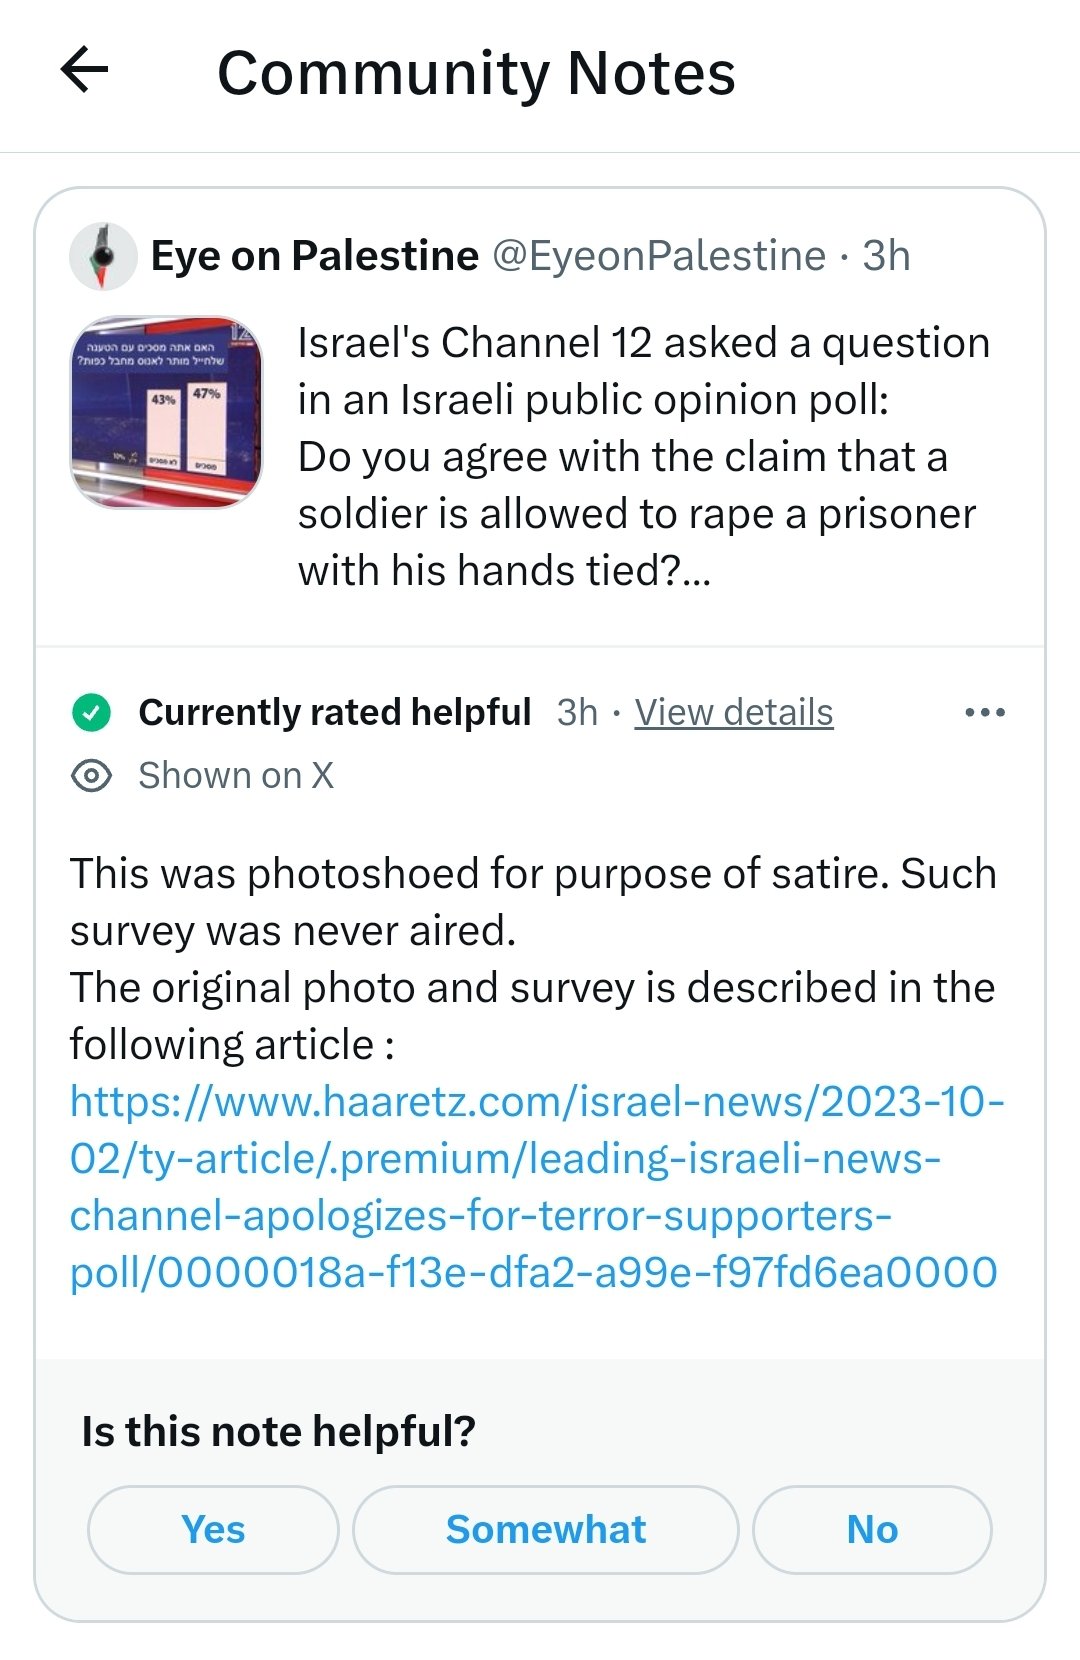
Task: Rate the note as No
Action: pos(872,1529)
